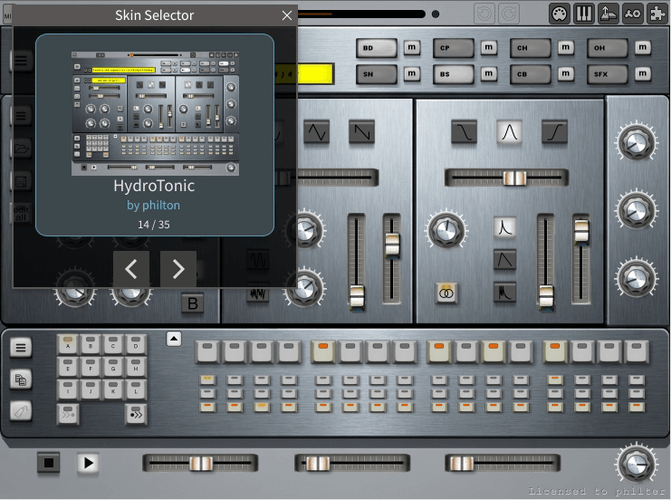The image size is (671, 500).
Task: Mute the SFX drum channel
Action: [643, 74]
